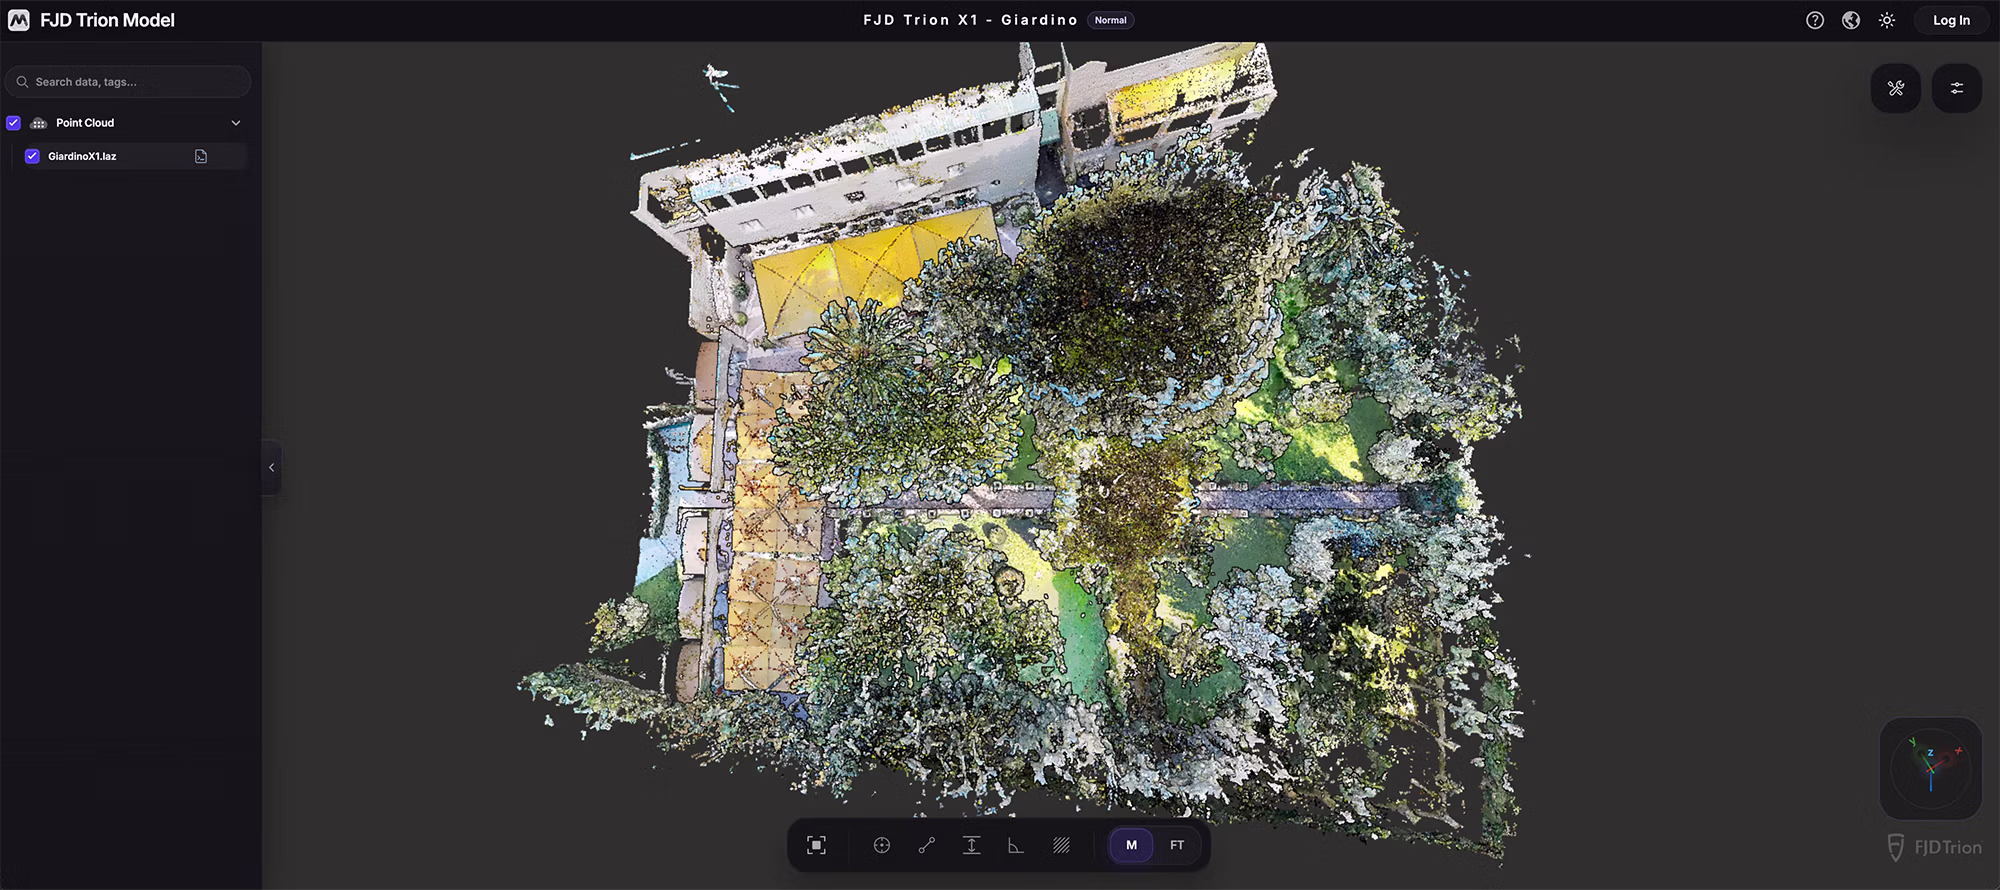Uncheck the Point Cloud group checkbox
This screenshot has height=890, width=2000.
point(14,123)
